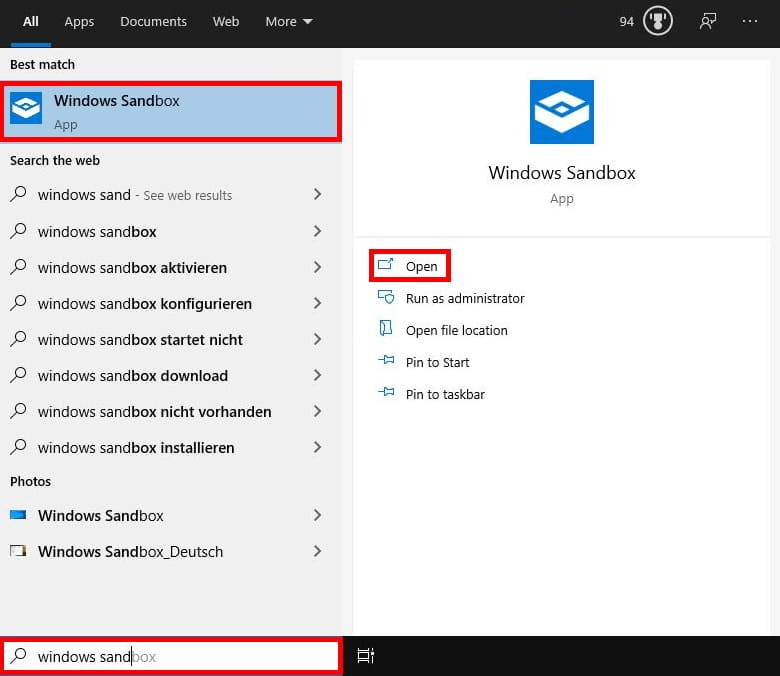Select Pin to taskbar
This screenshot has width=780, height=676.
point(445,394)
